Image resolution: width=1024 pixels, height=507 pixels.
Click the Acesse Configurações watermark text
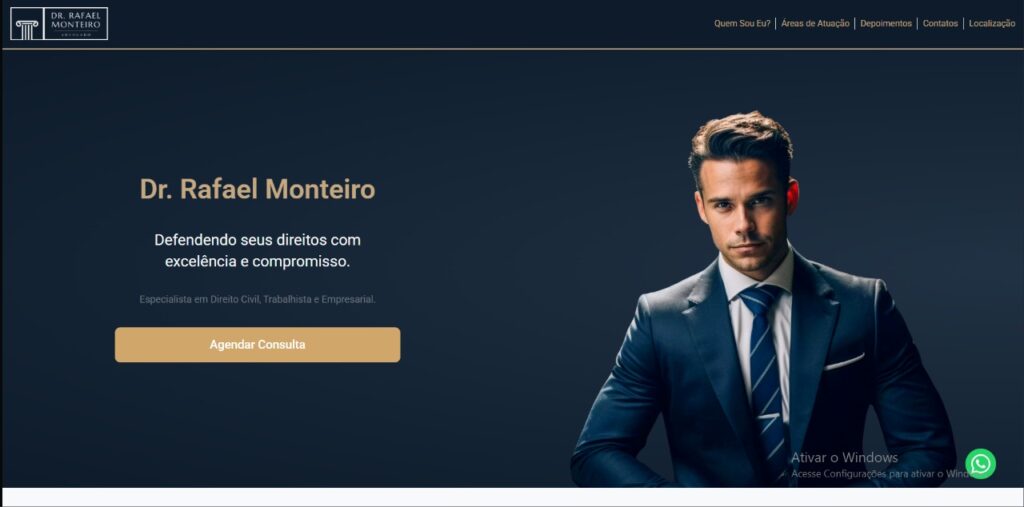pyautogui.click(x=878, y=474)
